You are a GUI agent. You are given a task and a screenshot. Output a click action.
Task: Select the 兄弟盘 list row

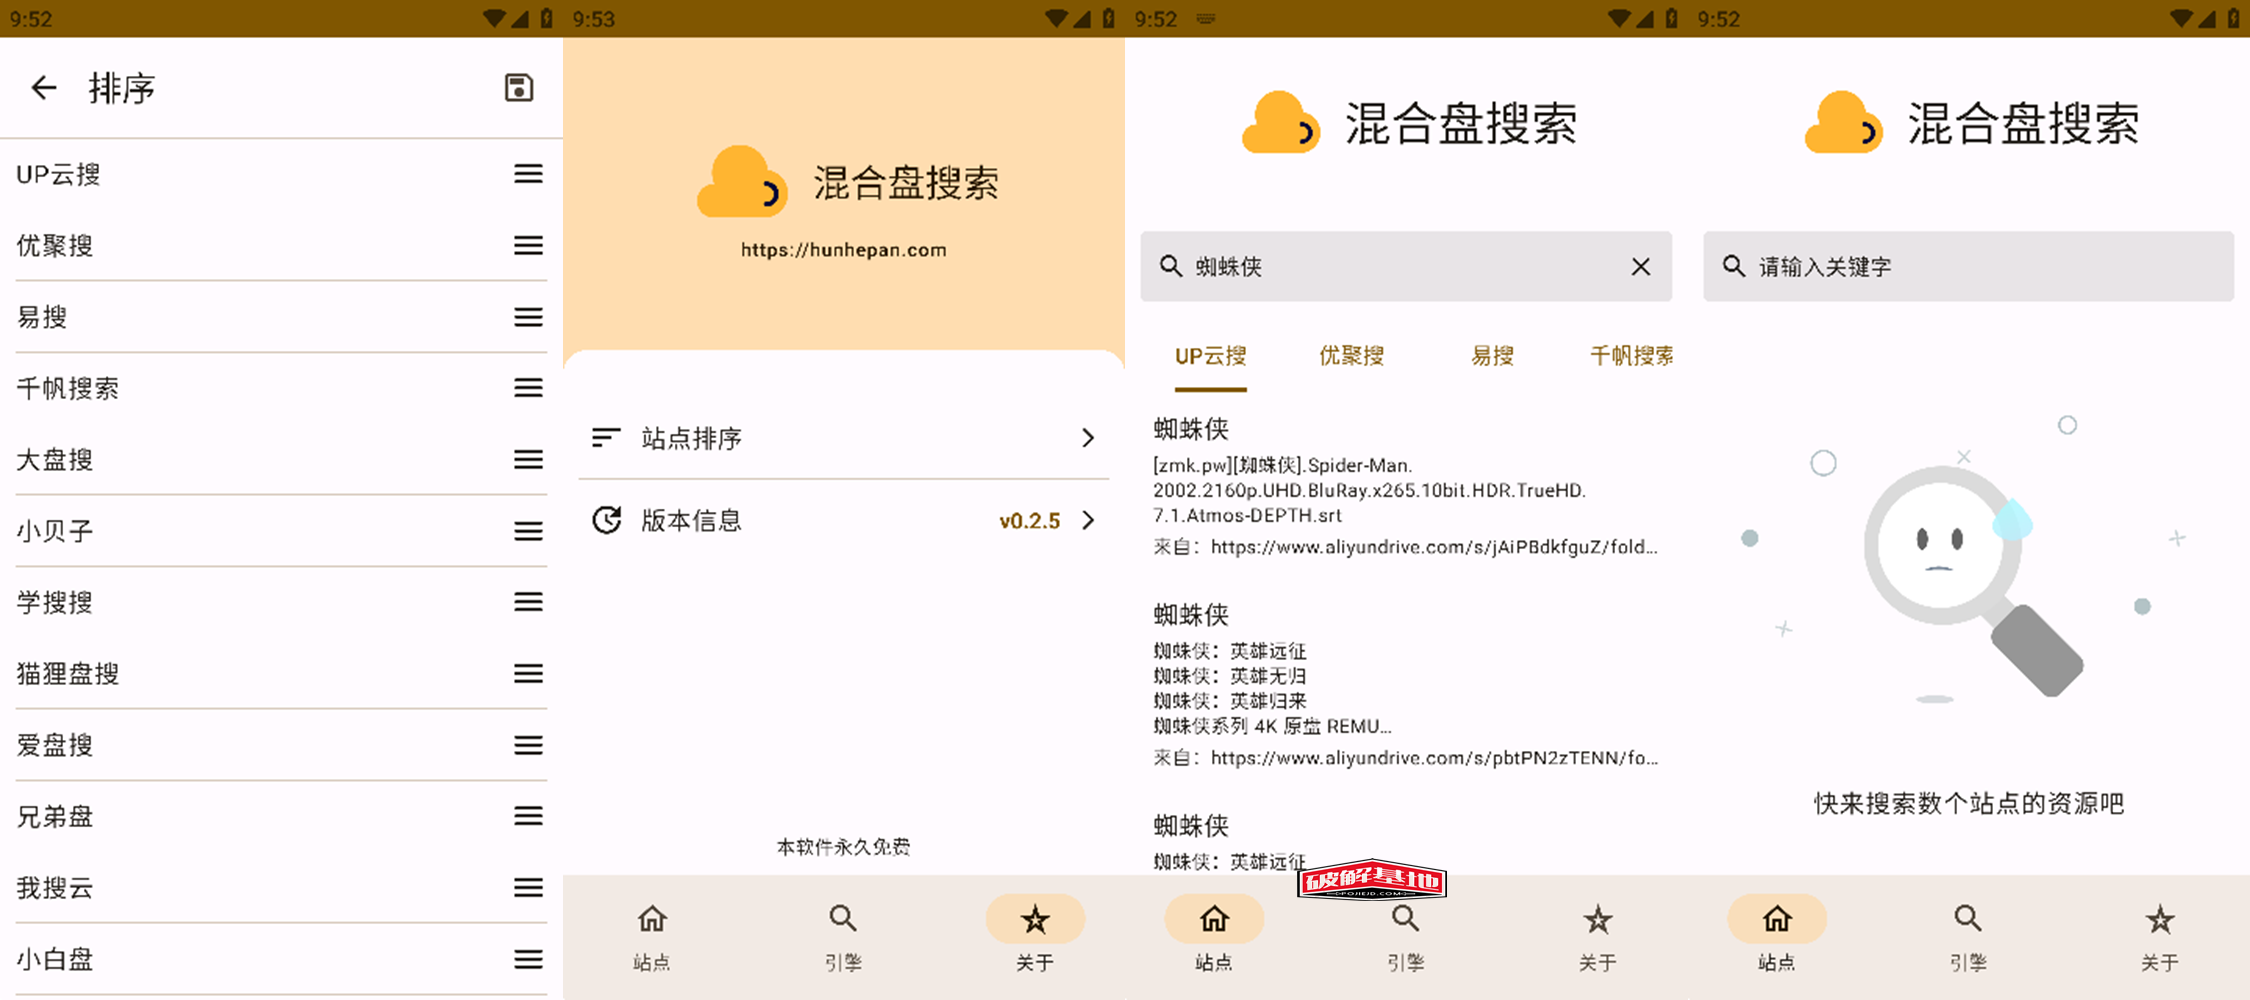(281, 816)
